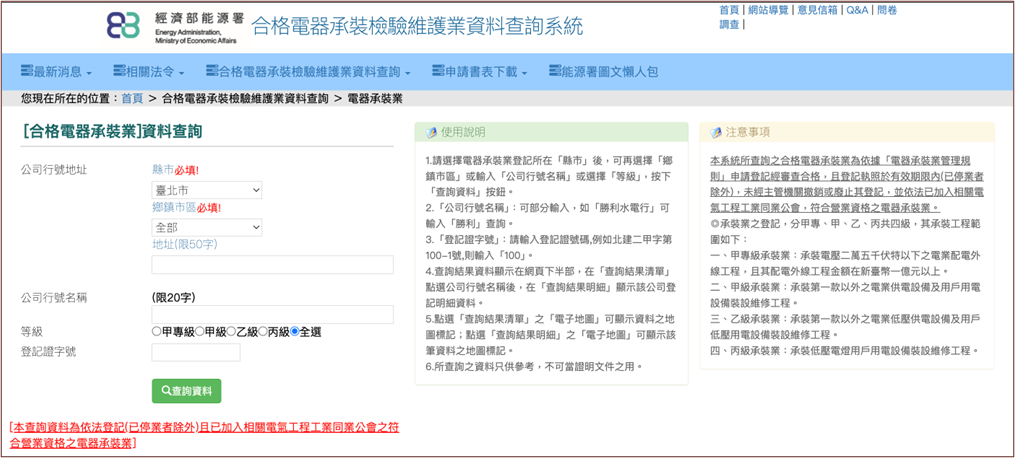
Task: Open the 相關法令 menu
Action: tap(148, 72)
